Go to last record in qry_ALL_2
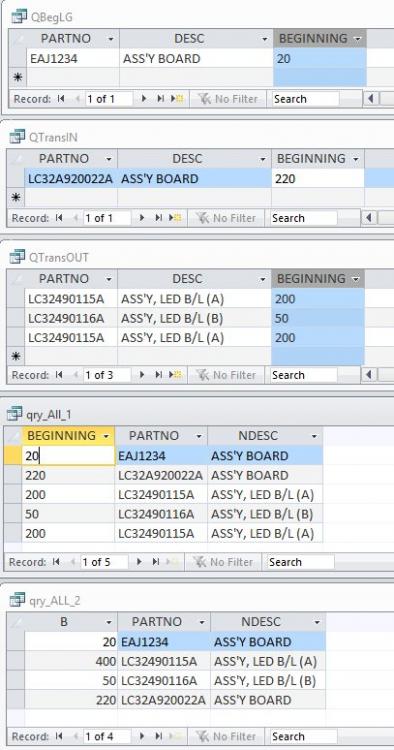The width and height of the screenshot is (394, 750). 159,737
